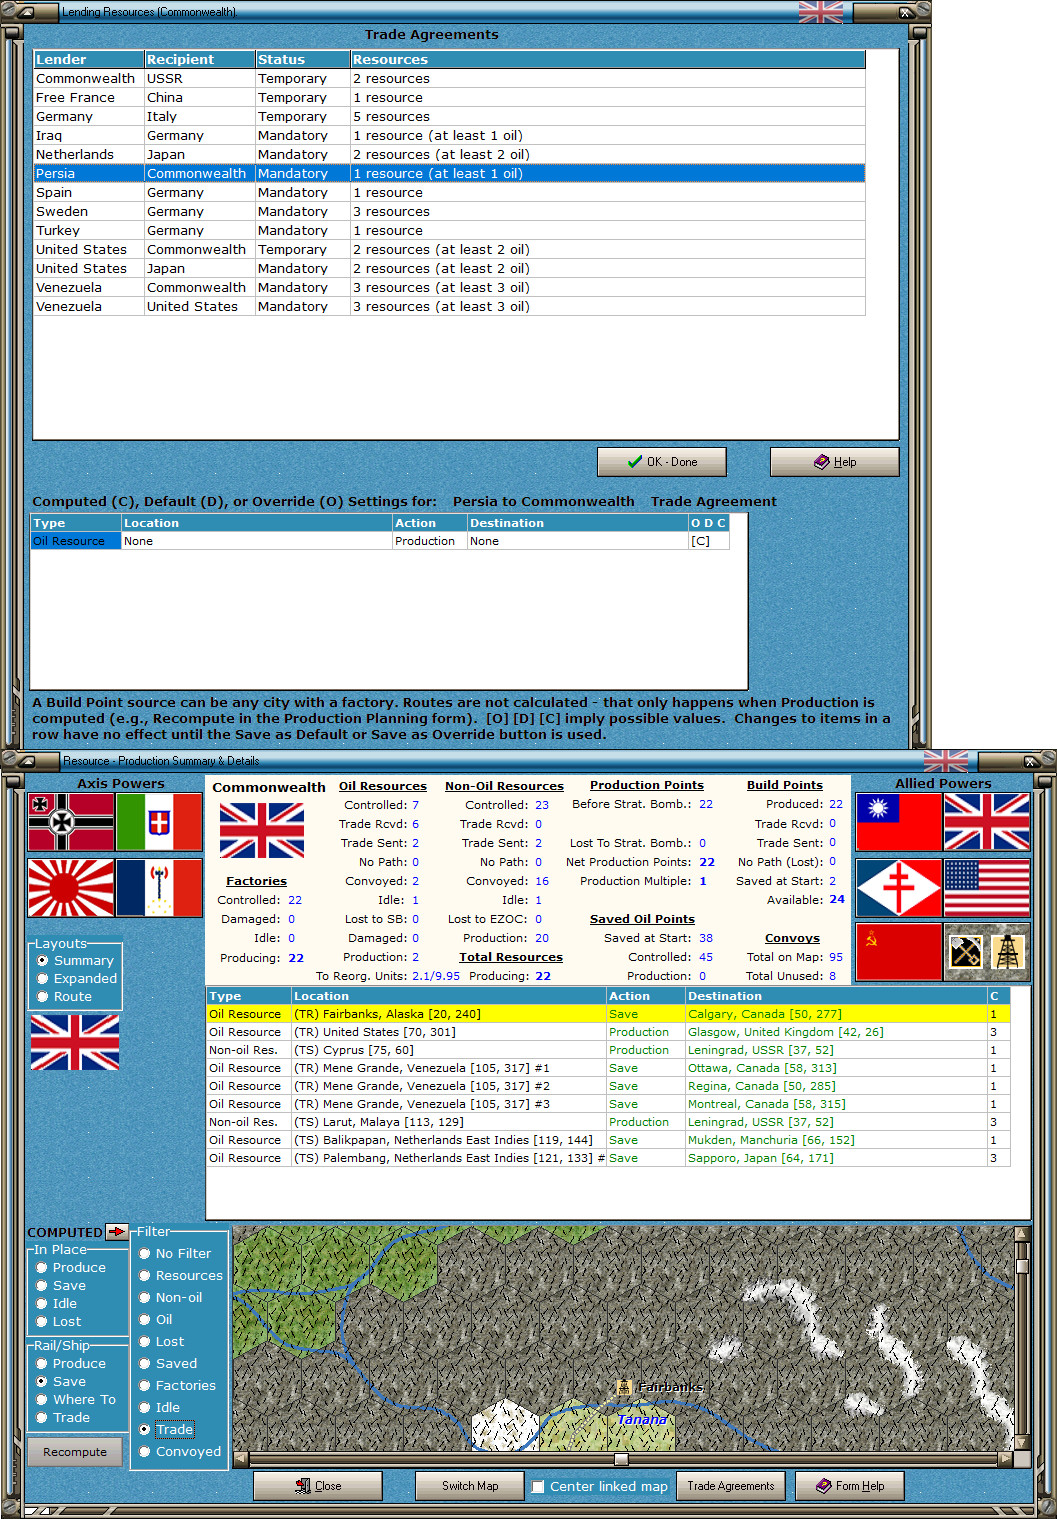Choose Where To under Rail/Ship
The width and height of the screenshot is (1057, 1519).
tap(76, 1399)
